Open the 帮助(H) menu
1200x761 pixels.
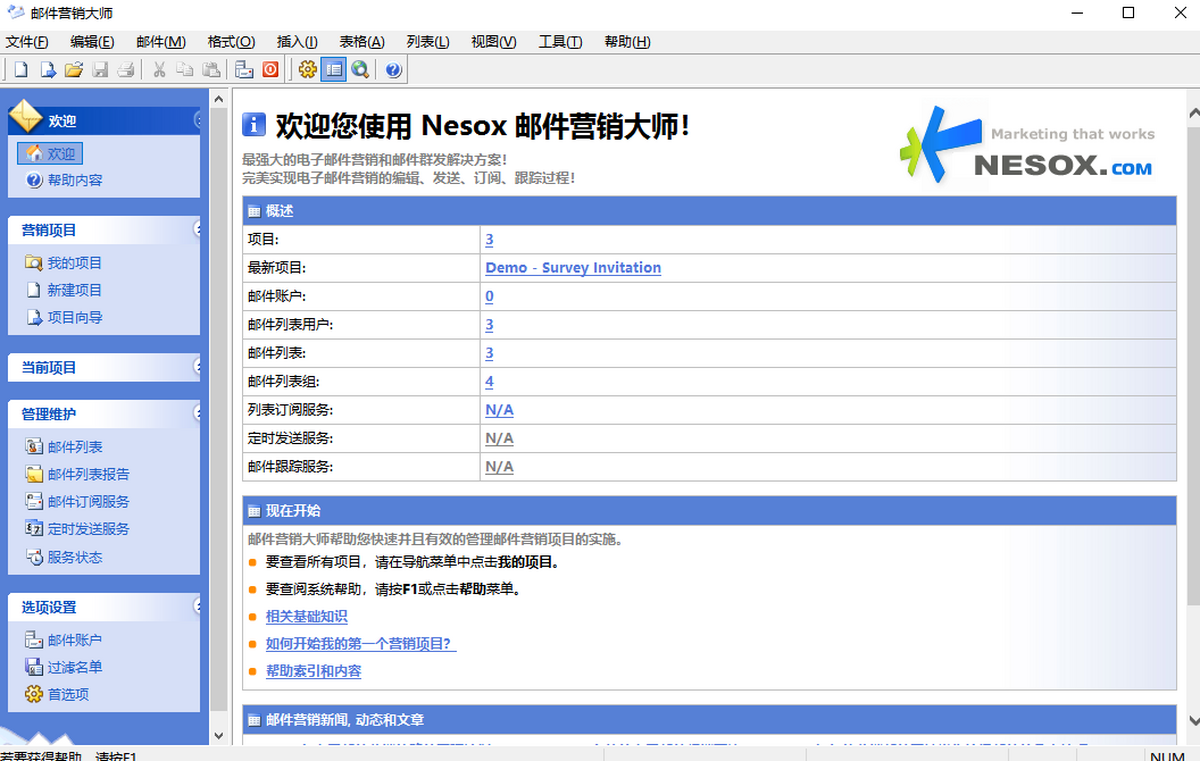pyautogui.click(x=627, y=42)
